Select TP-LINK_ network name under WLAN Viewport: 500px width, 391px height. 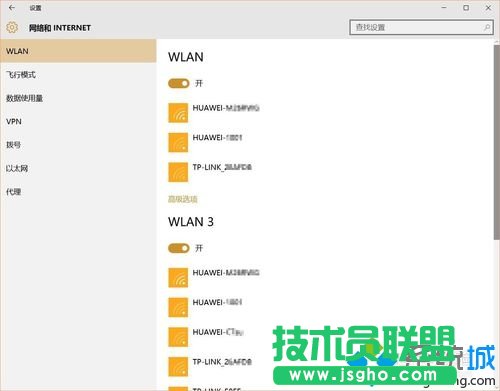tap(222, 167)
